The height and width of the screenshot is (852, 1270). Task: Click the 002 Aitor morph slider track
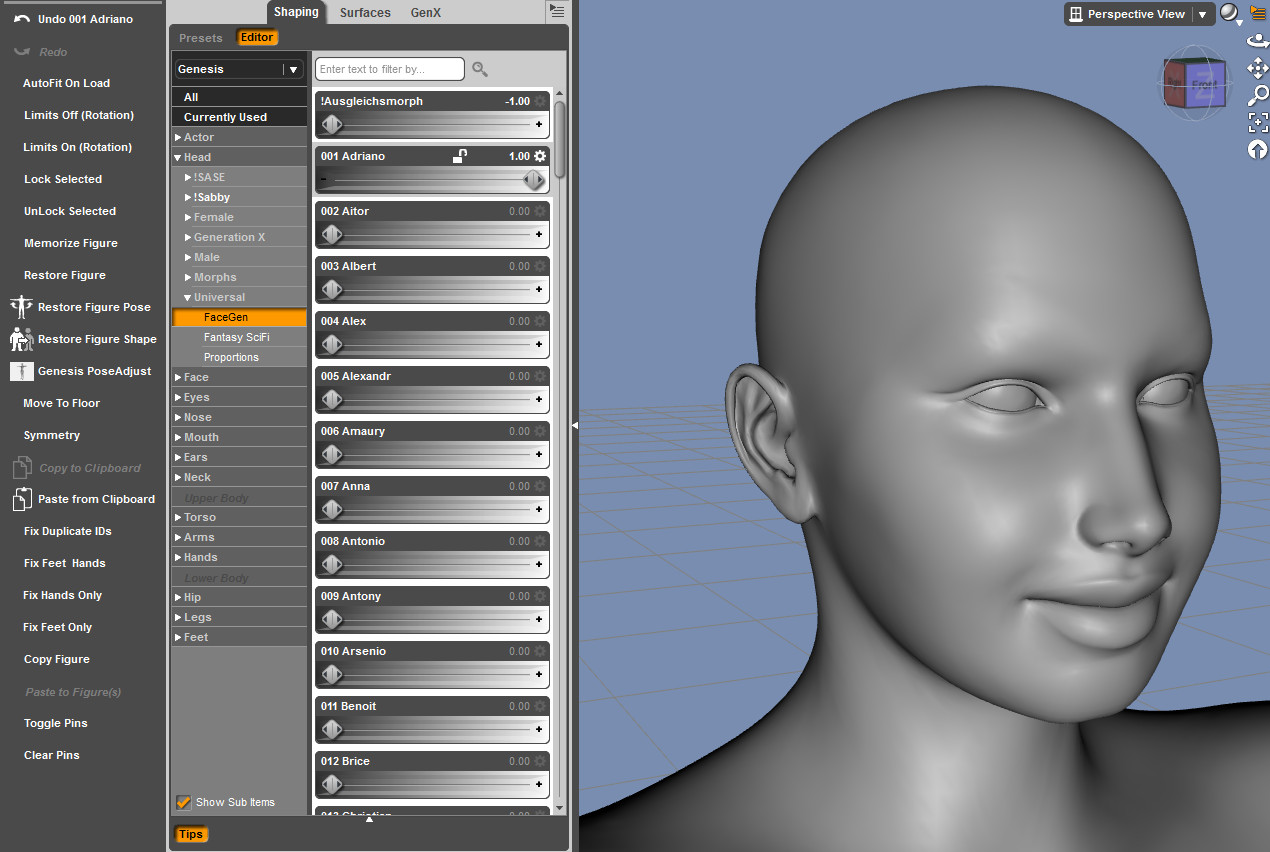(432, 235)
